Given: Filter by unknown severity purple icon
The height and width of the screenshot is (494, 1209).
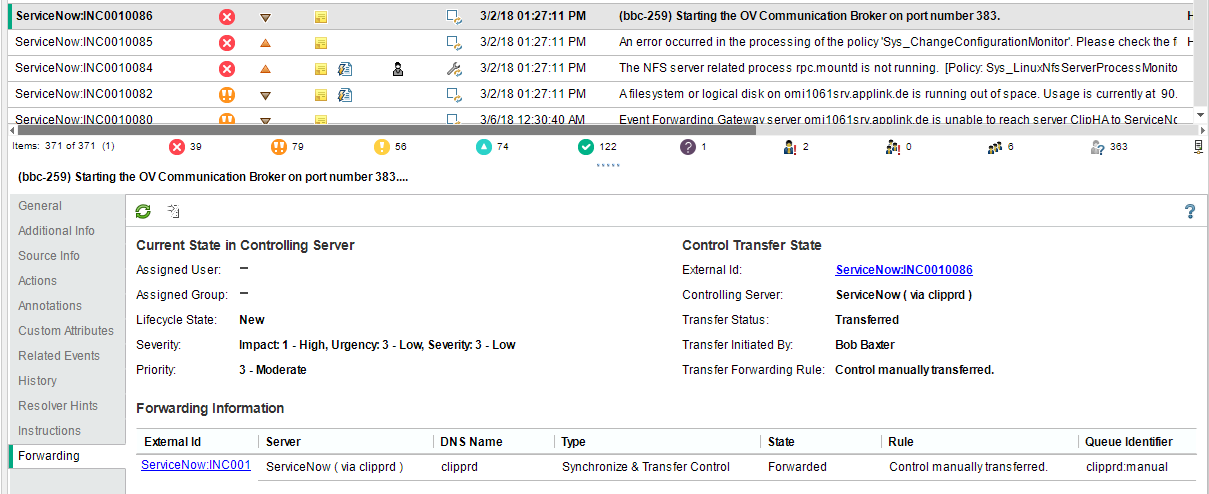Looking at the screenshot, I should click(x=688, y=147).
